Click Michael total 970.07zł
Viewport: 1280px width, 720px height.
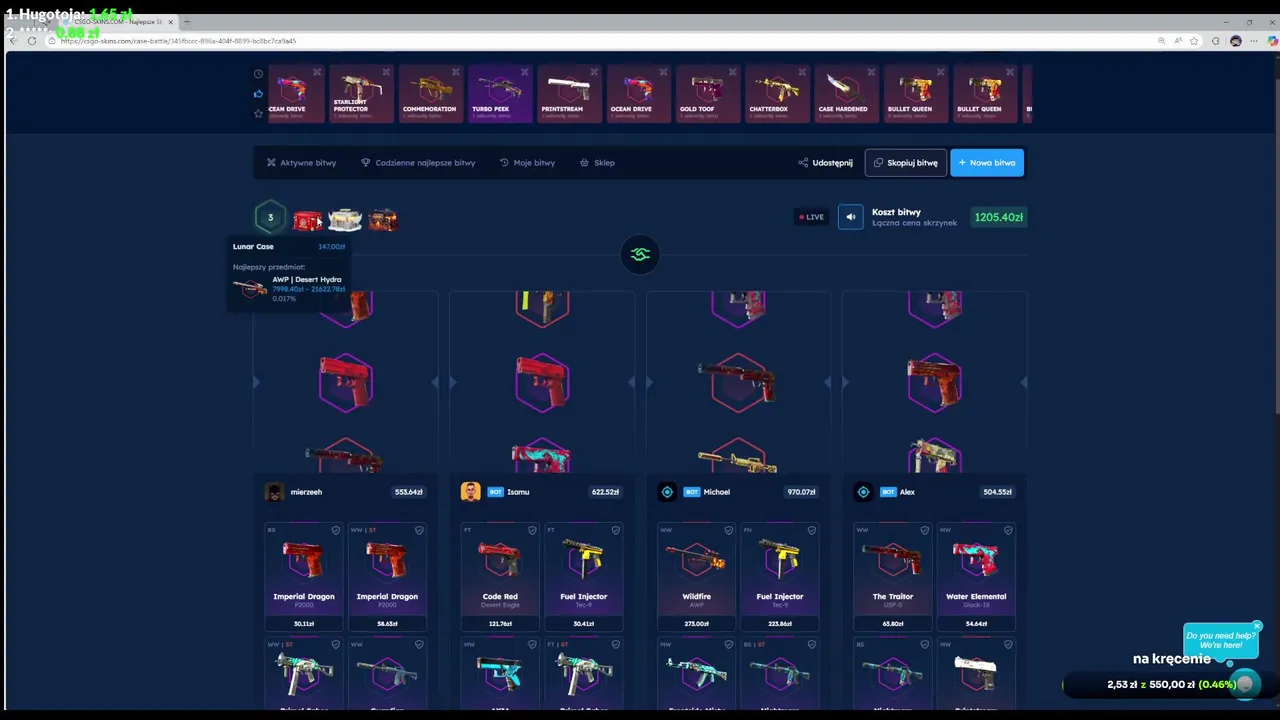[802, 492]
